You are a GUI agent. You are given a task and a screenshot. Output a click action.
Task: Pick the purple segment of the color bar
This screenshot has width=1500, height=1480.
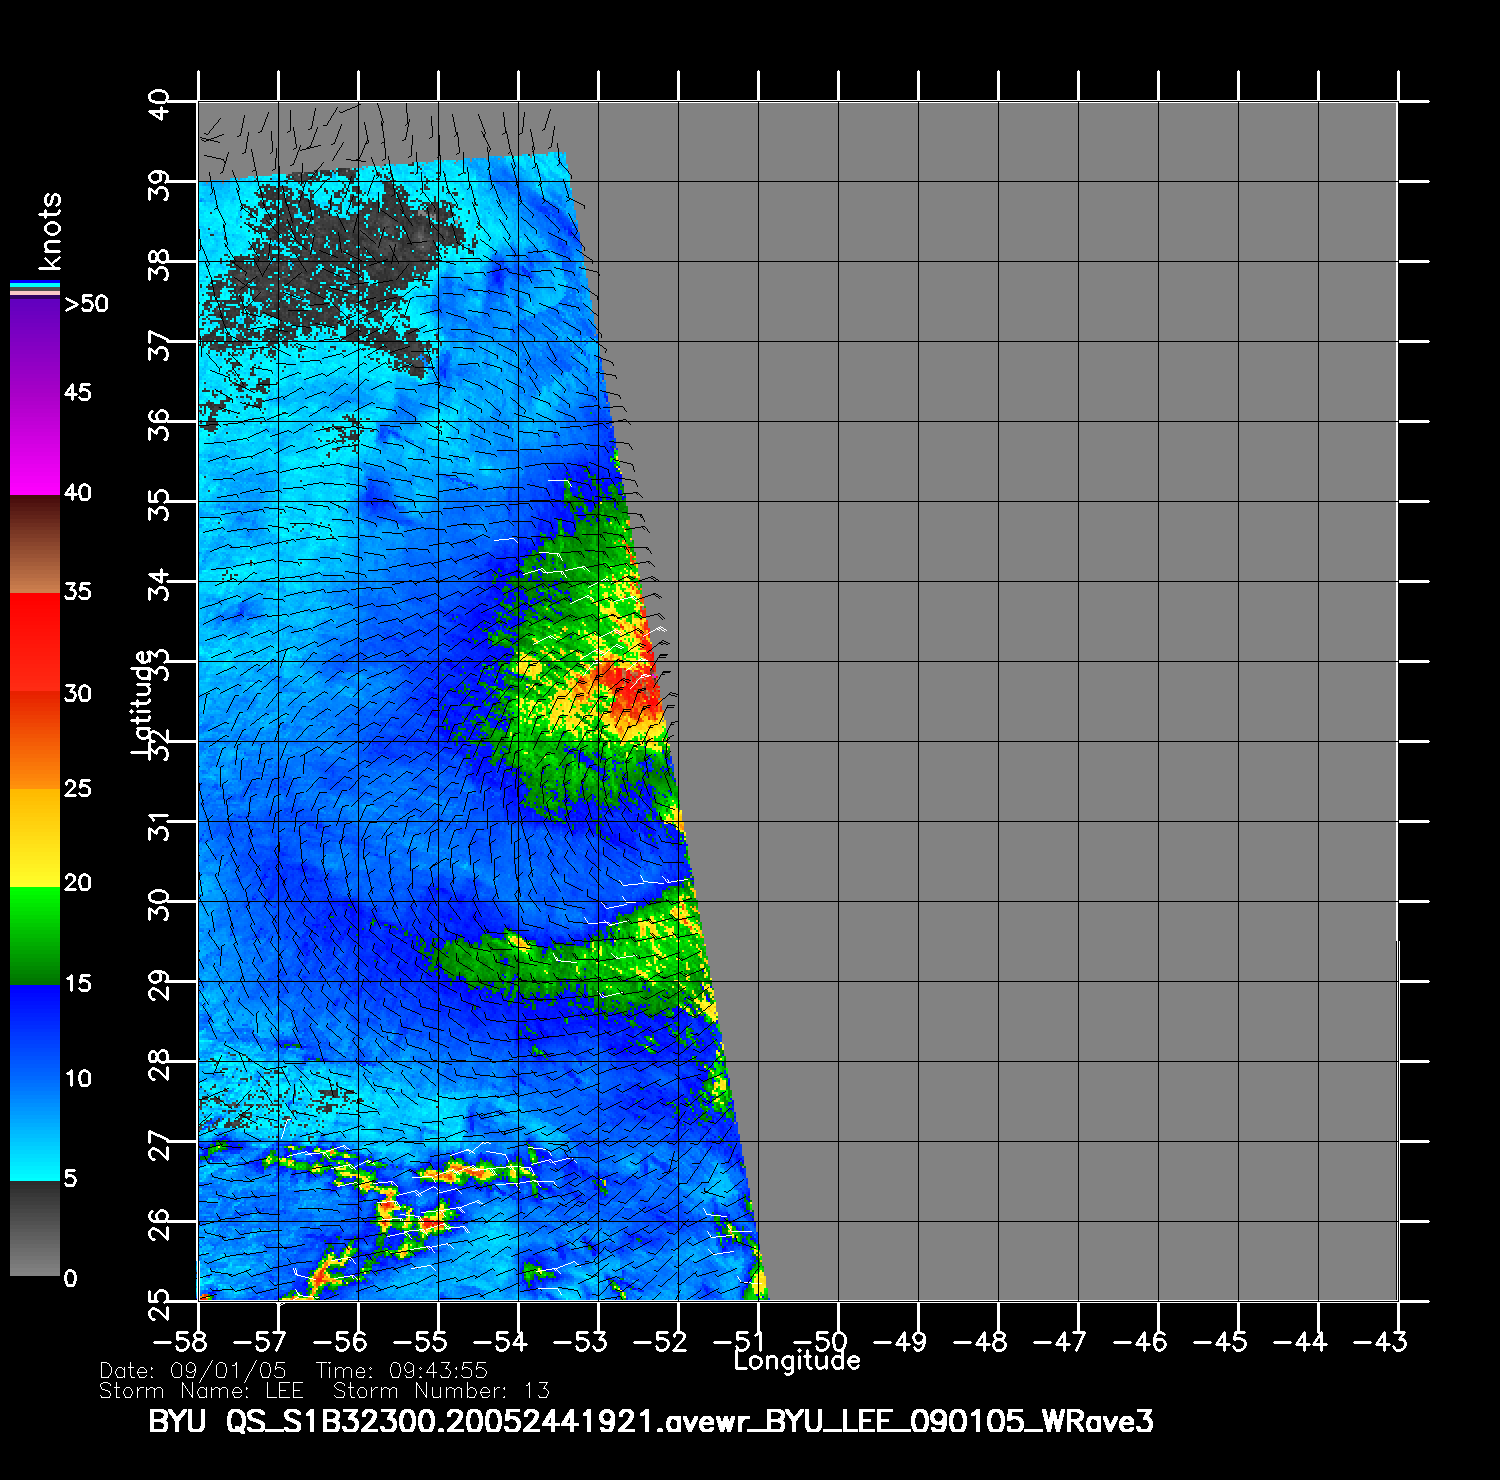point(35,350)
